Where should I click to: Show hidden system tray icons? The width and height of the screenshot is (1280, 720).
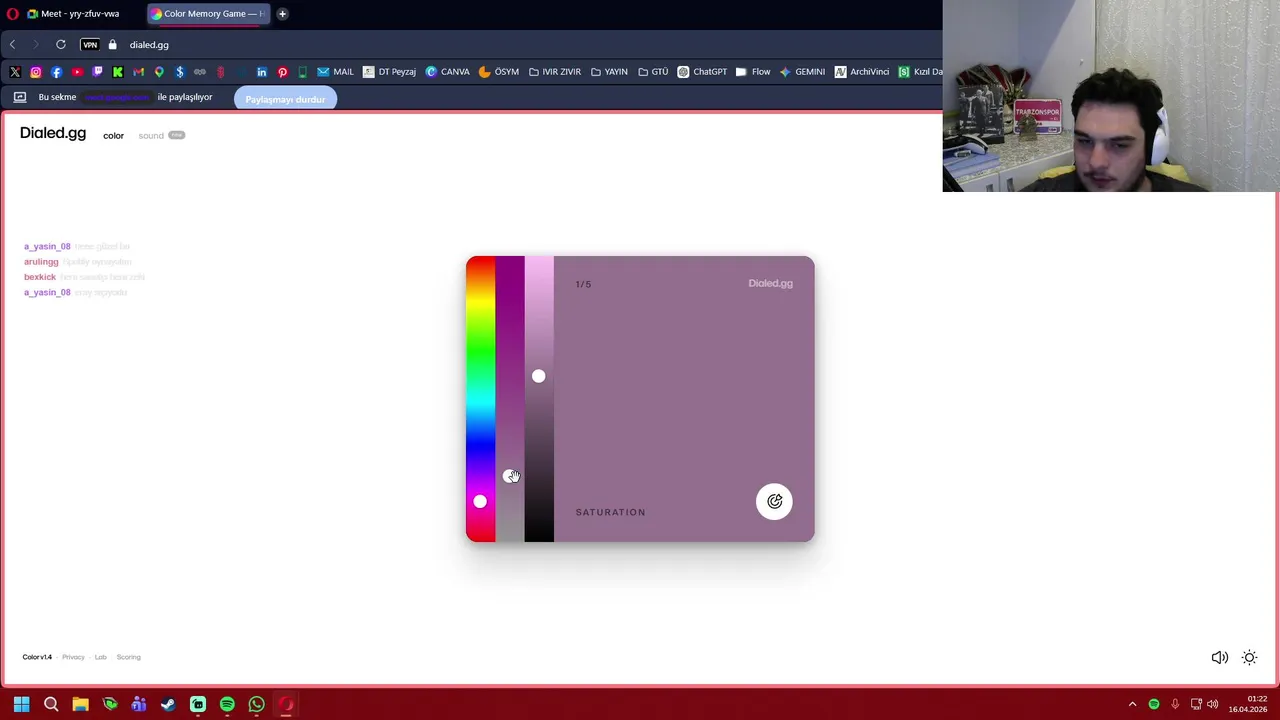[1132, 705]
